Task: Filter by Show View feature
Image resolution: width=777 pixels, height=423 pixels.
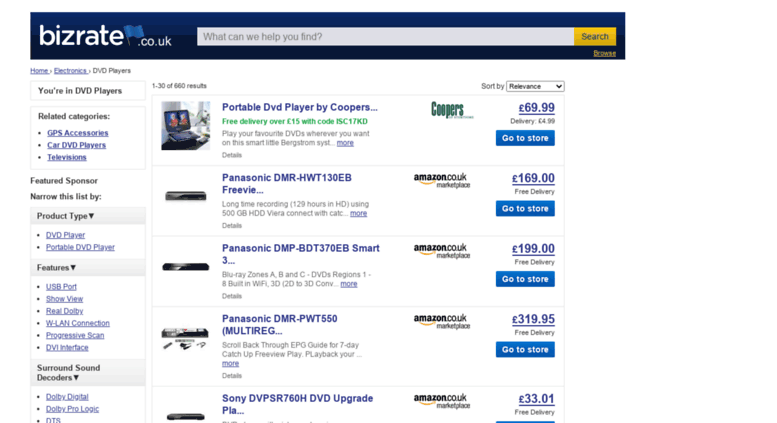Action: click(x=64, y=299)
